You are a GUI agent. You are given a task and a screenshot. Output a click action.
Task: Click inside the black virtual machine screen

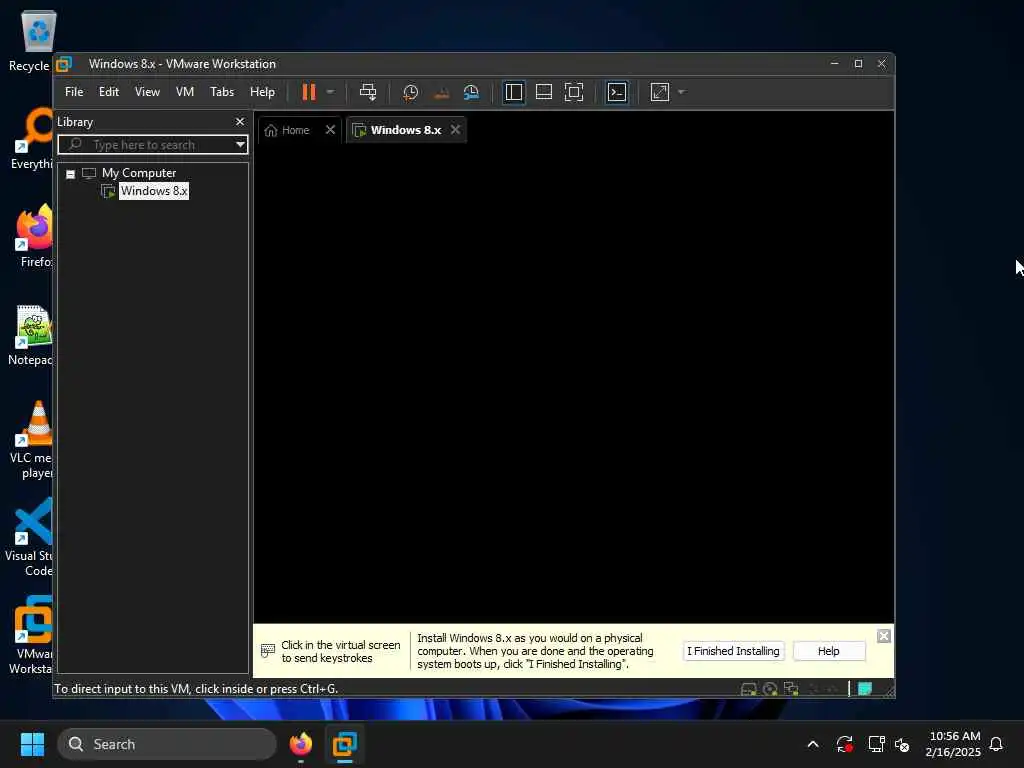tap(573, 382)
